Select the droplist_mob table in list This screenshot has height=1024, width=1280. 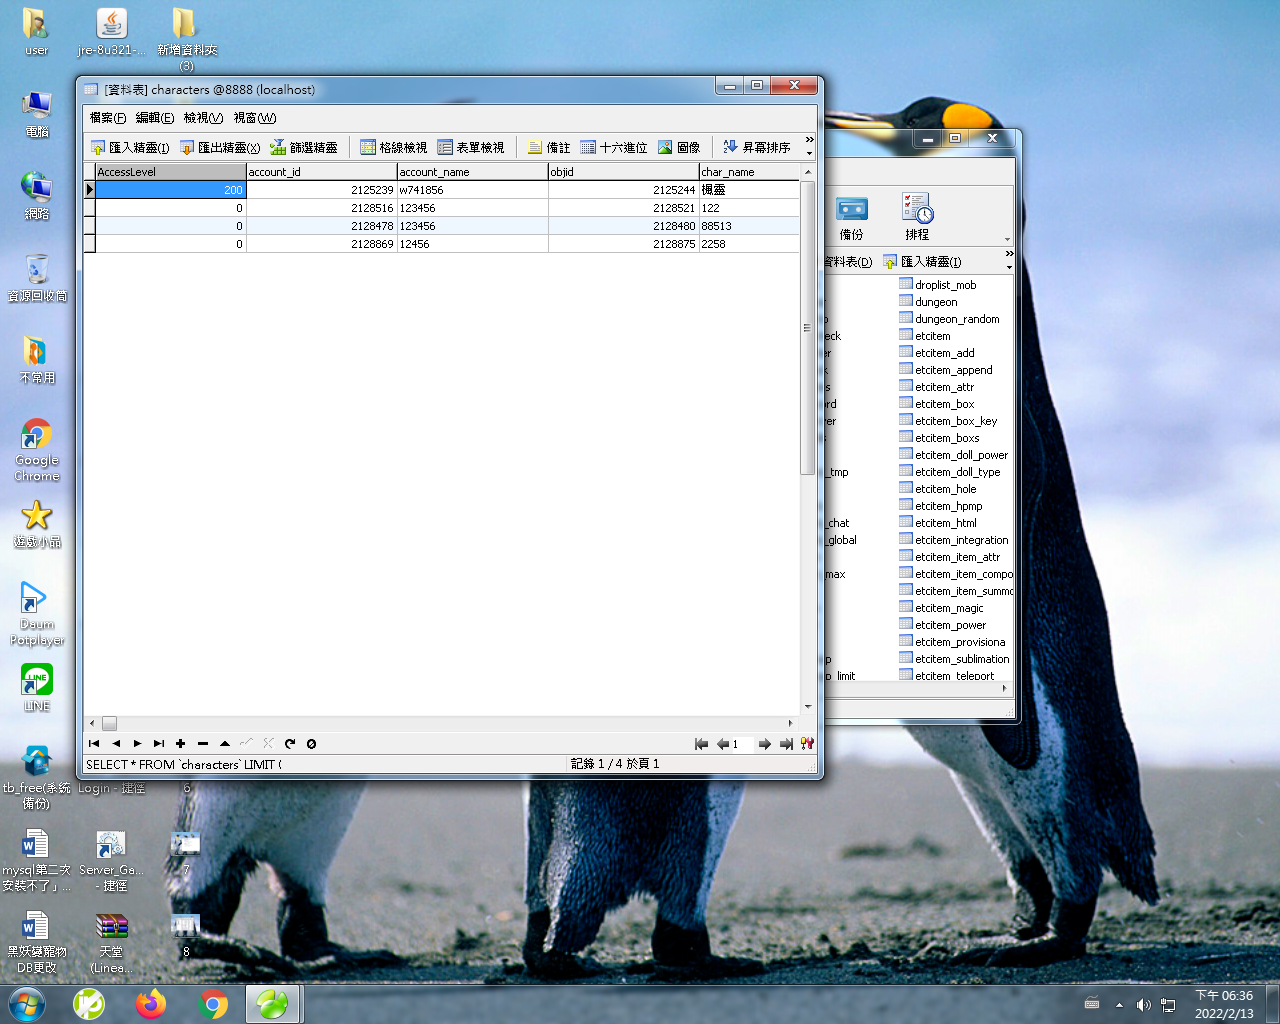click(937, 285)
